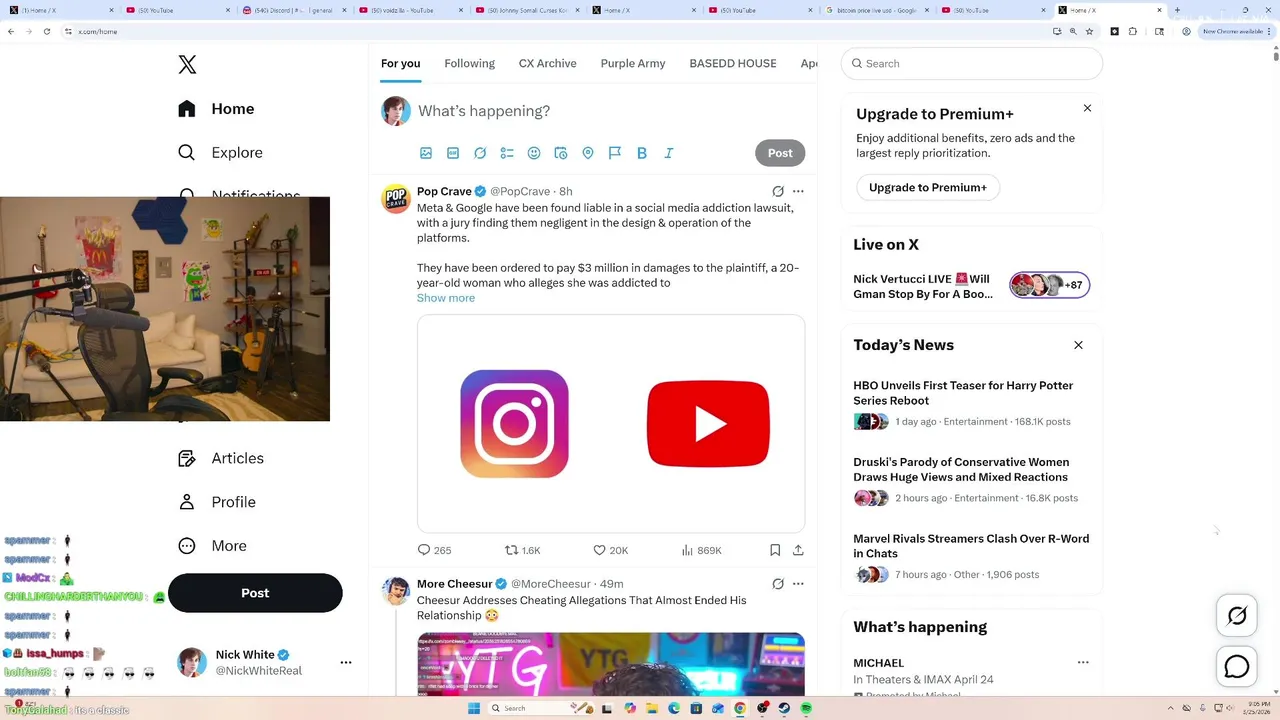
Task: Click Grok icon on More Cheesur post
Action: (778, 584)
